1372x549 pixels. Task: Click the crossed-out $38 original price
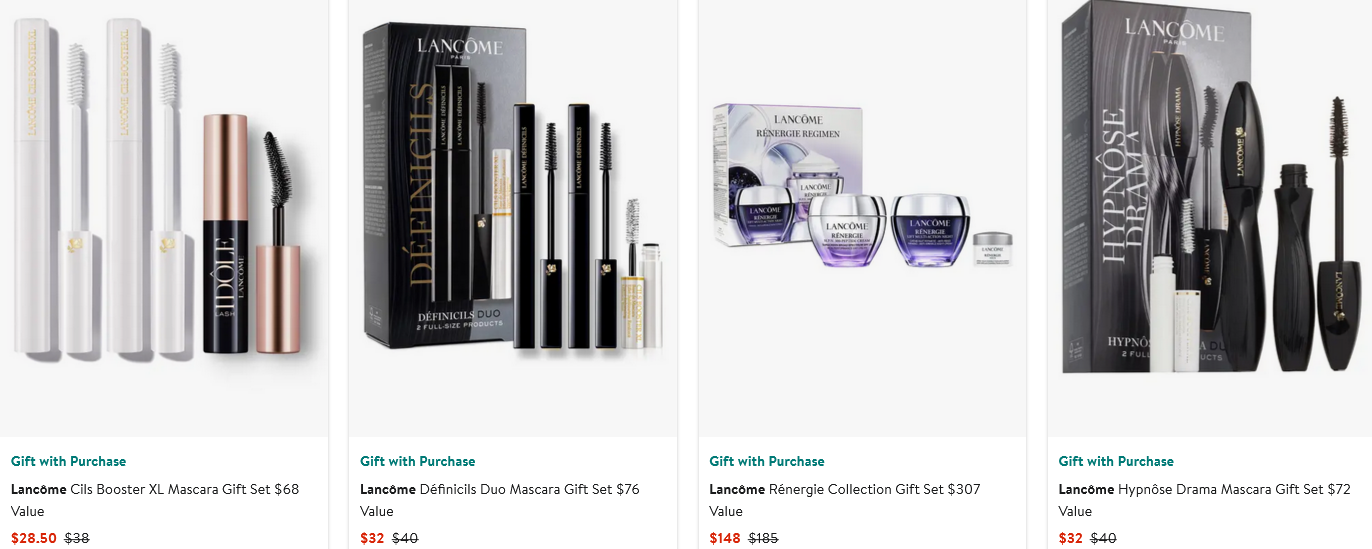click(x=77, y=538)
